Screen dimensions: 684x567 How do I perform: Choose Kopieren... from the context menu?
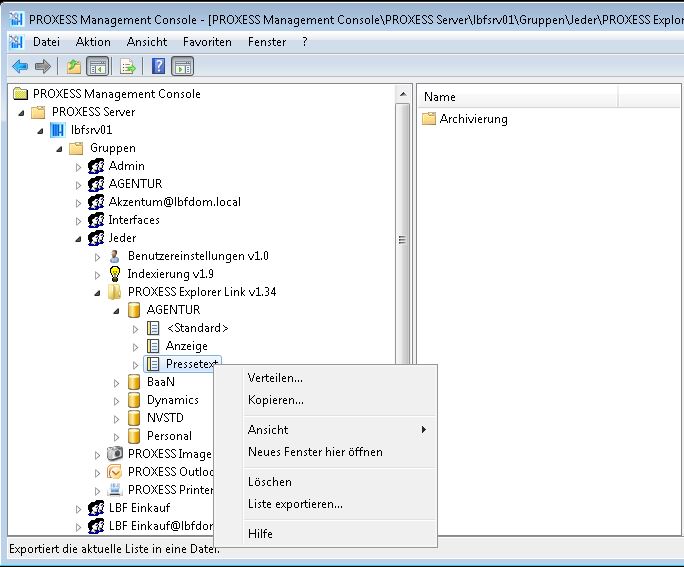click(340, 400)
